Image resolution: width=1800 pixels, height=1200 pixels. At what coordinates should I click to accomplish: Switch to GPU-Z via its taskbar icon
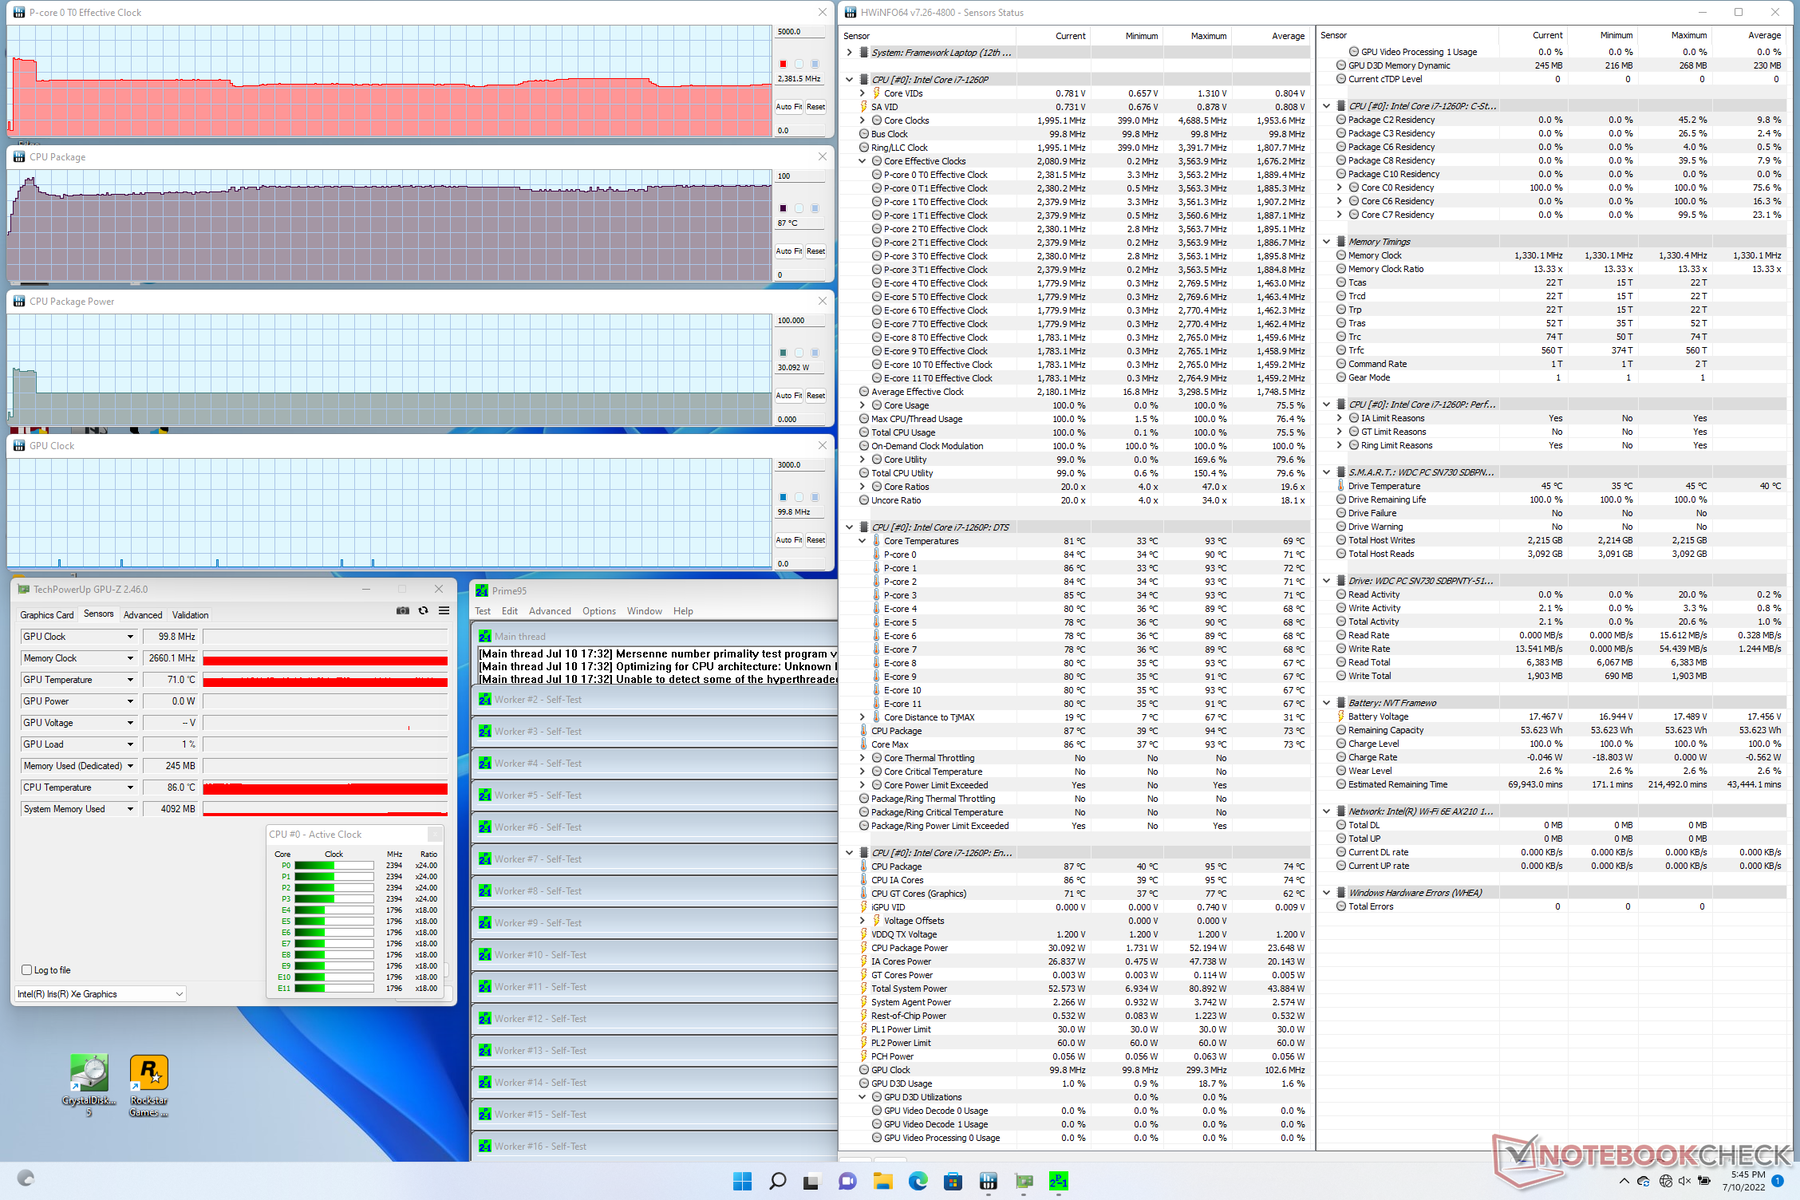tap(1024, 1181)
